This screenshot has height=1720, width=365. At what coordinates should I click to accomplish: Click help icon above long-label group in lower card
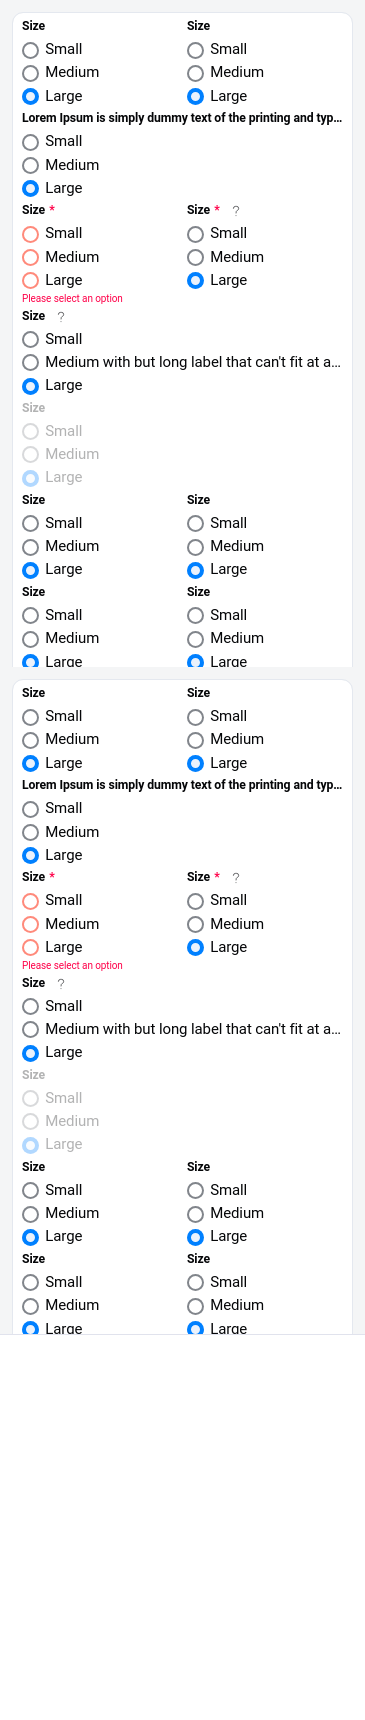tap(61, 984)
